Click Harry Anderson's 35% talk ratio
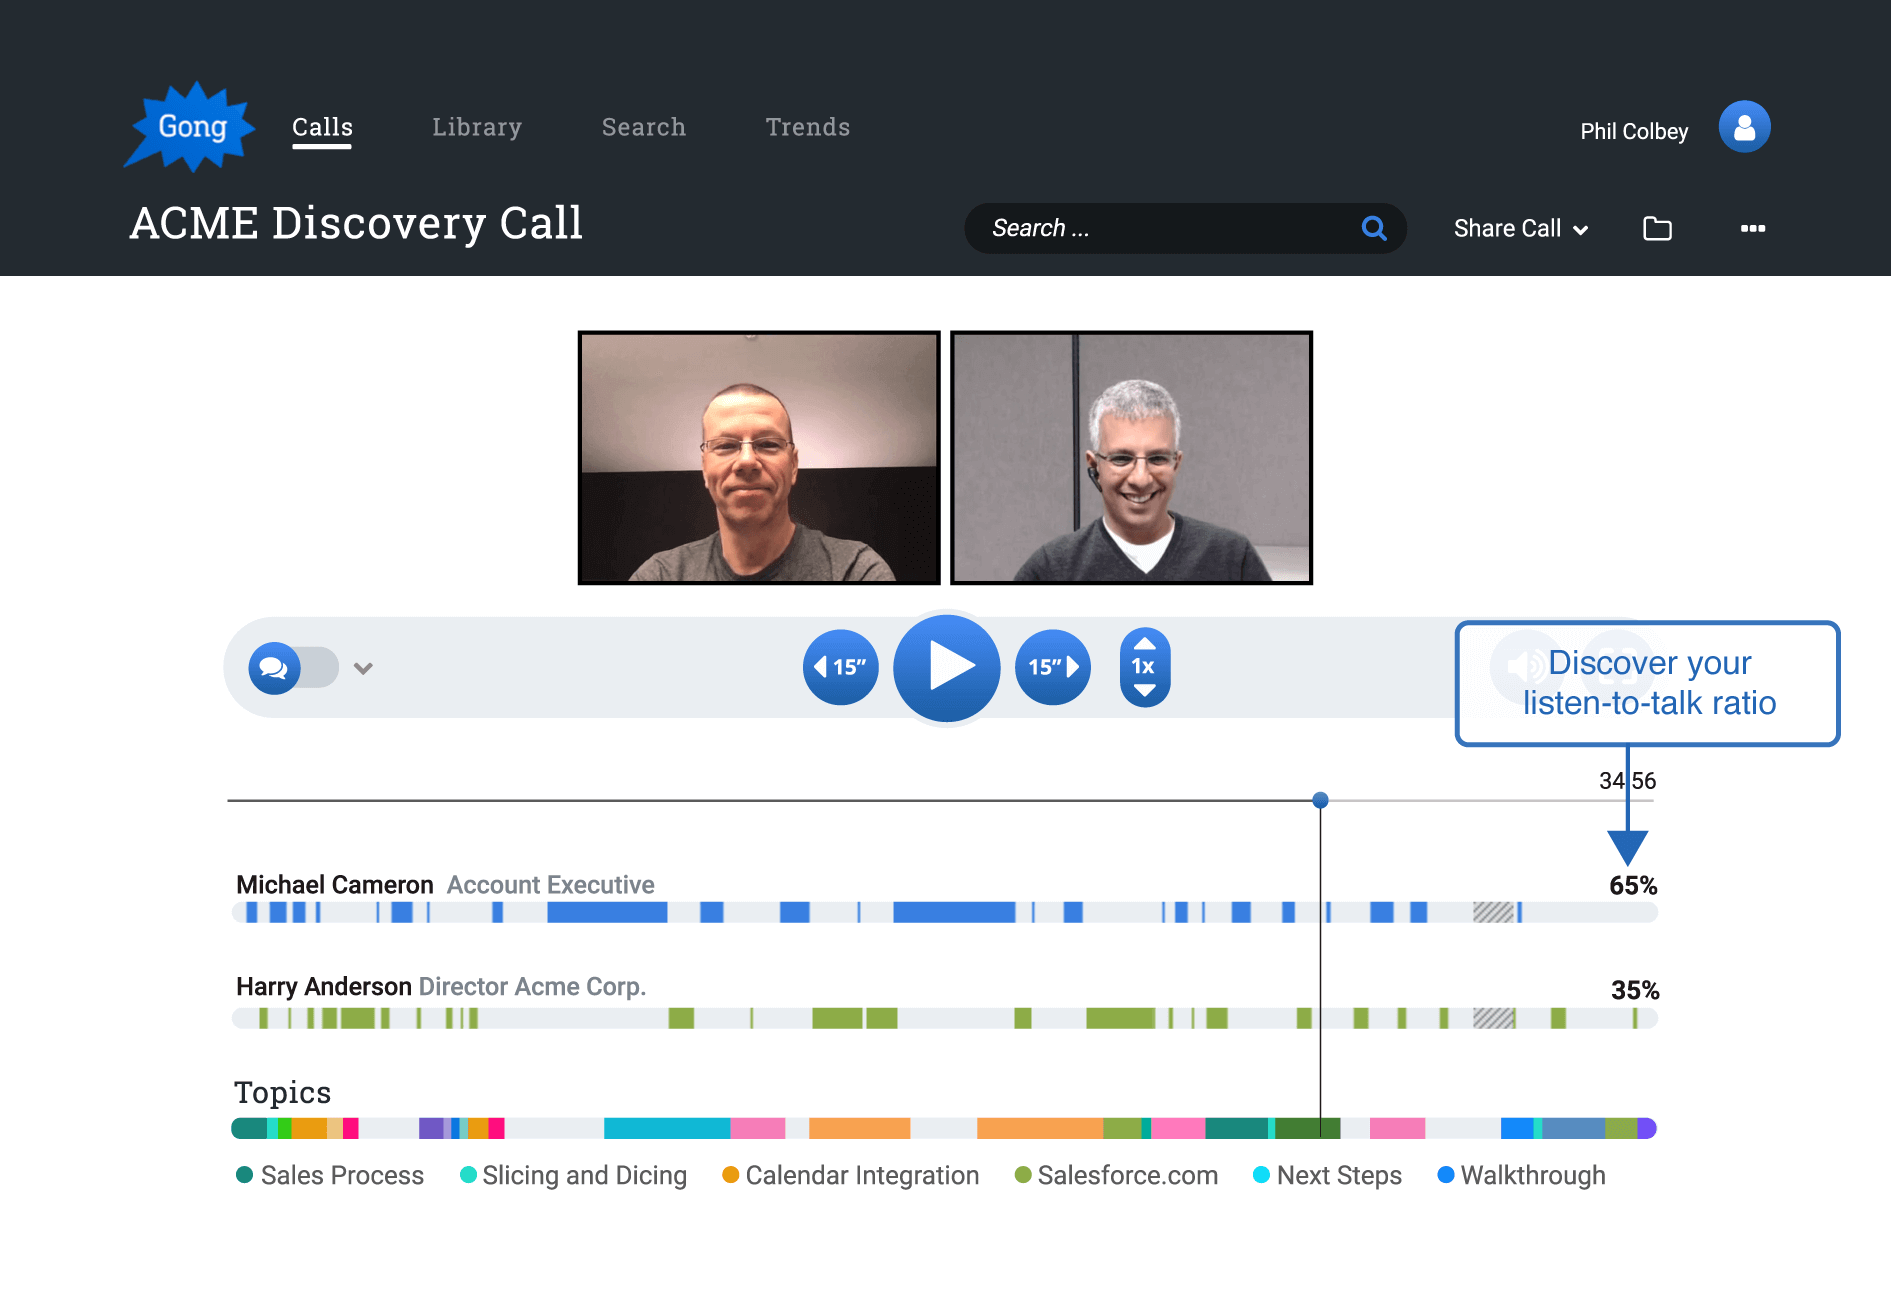Viewport: 1891px width, 1300px height. point(1635,990)
